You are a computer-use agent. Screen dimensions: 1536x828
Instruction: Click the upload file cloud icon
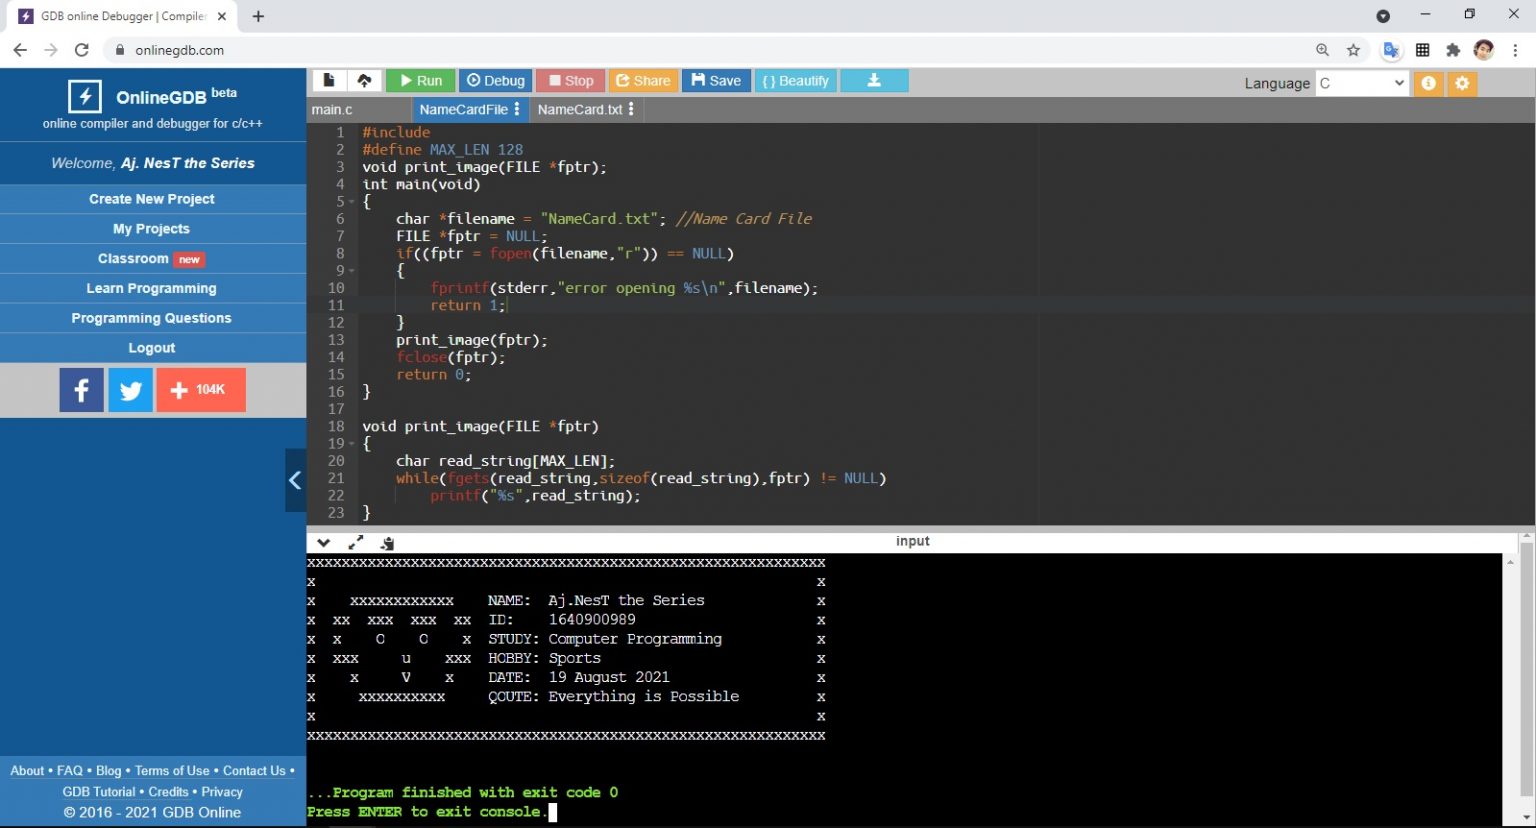tap(364, 81)
